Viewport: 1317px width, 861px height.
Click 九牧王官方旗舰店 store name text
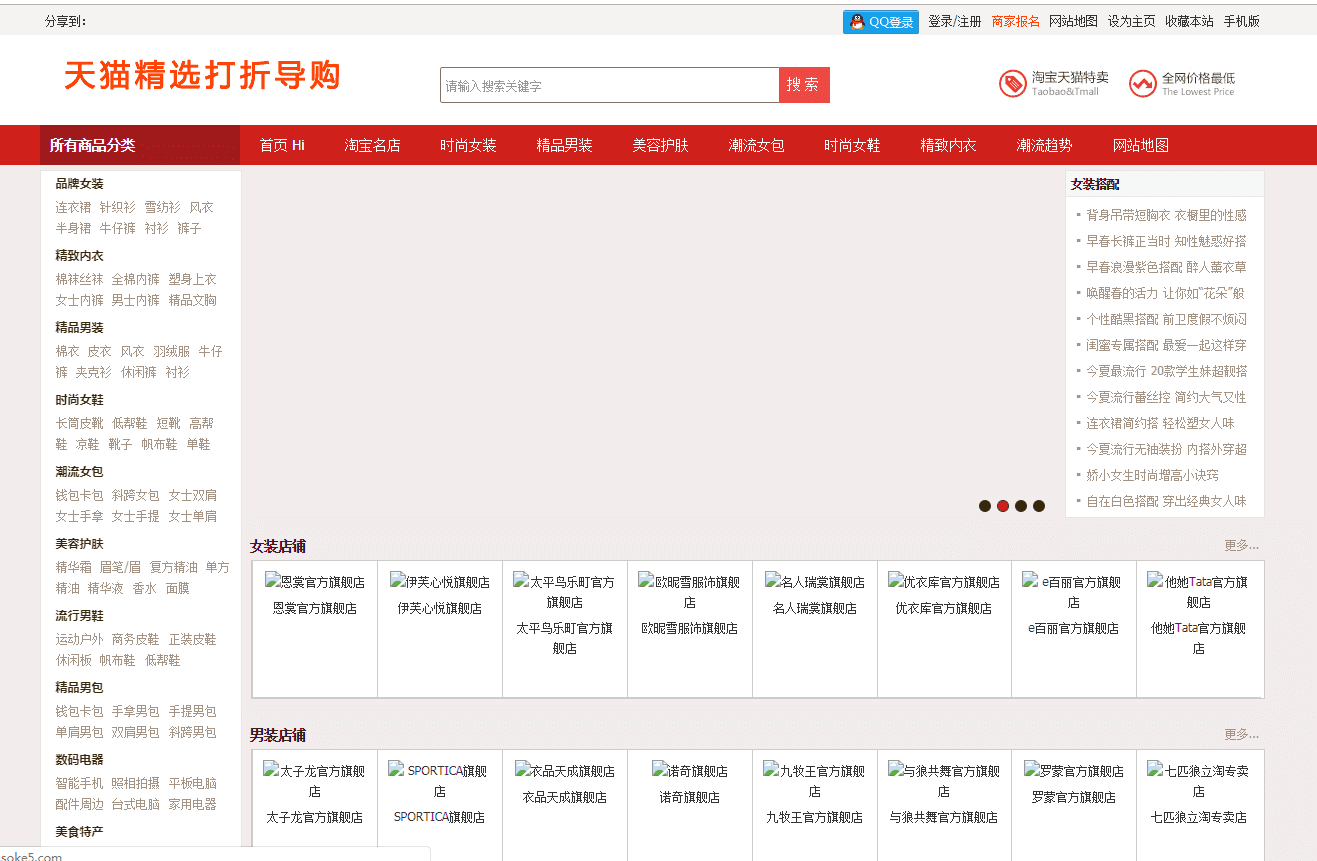(814, 817)
